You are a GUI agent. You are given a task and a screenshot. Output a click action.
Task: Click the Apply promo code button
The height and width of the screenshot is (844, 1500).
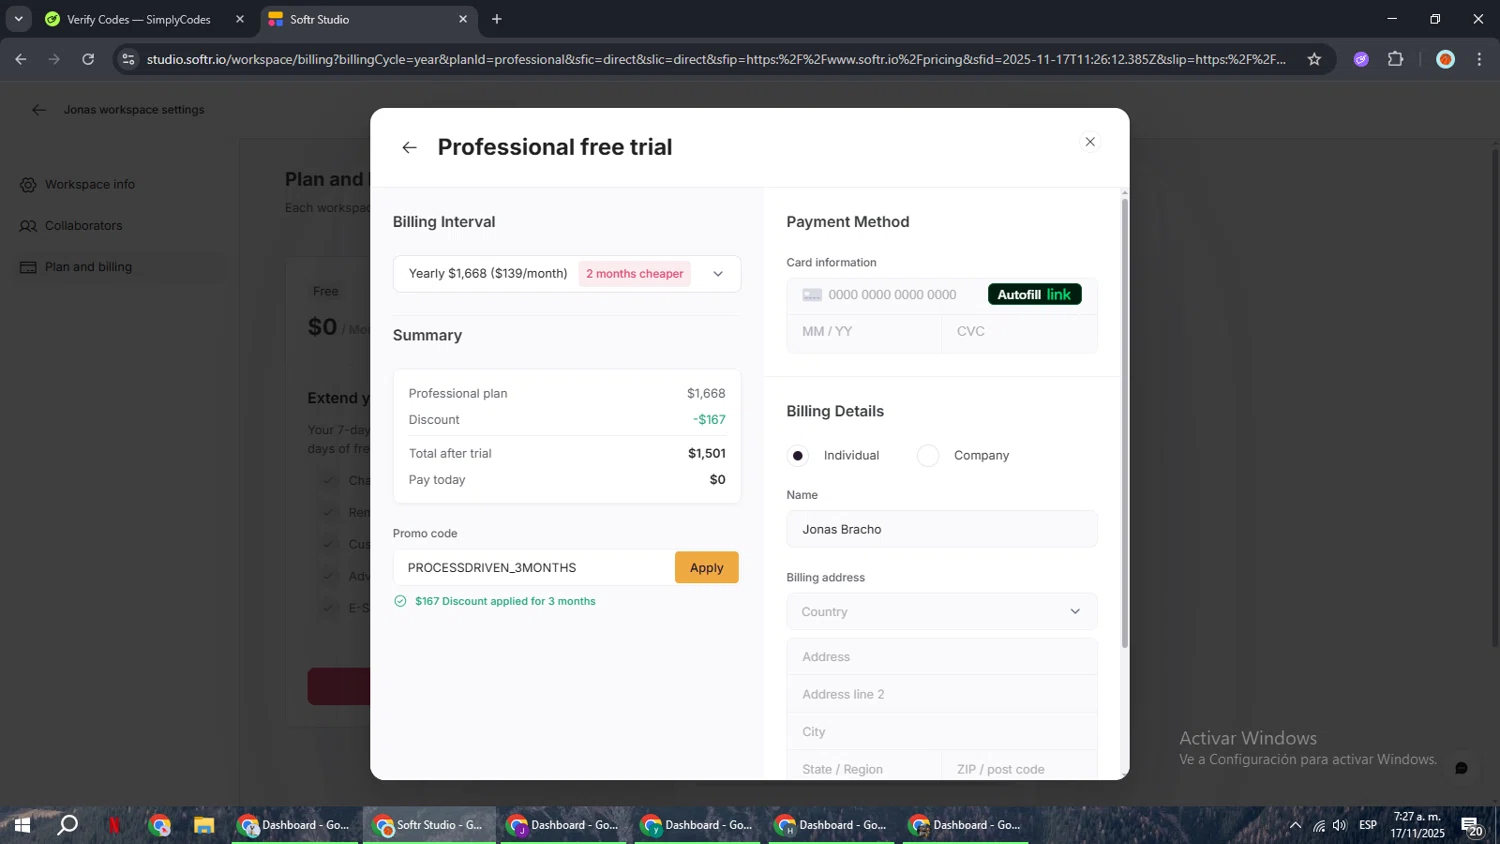click(x=706, y=568)
